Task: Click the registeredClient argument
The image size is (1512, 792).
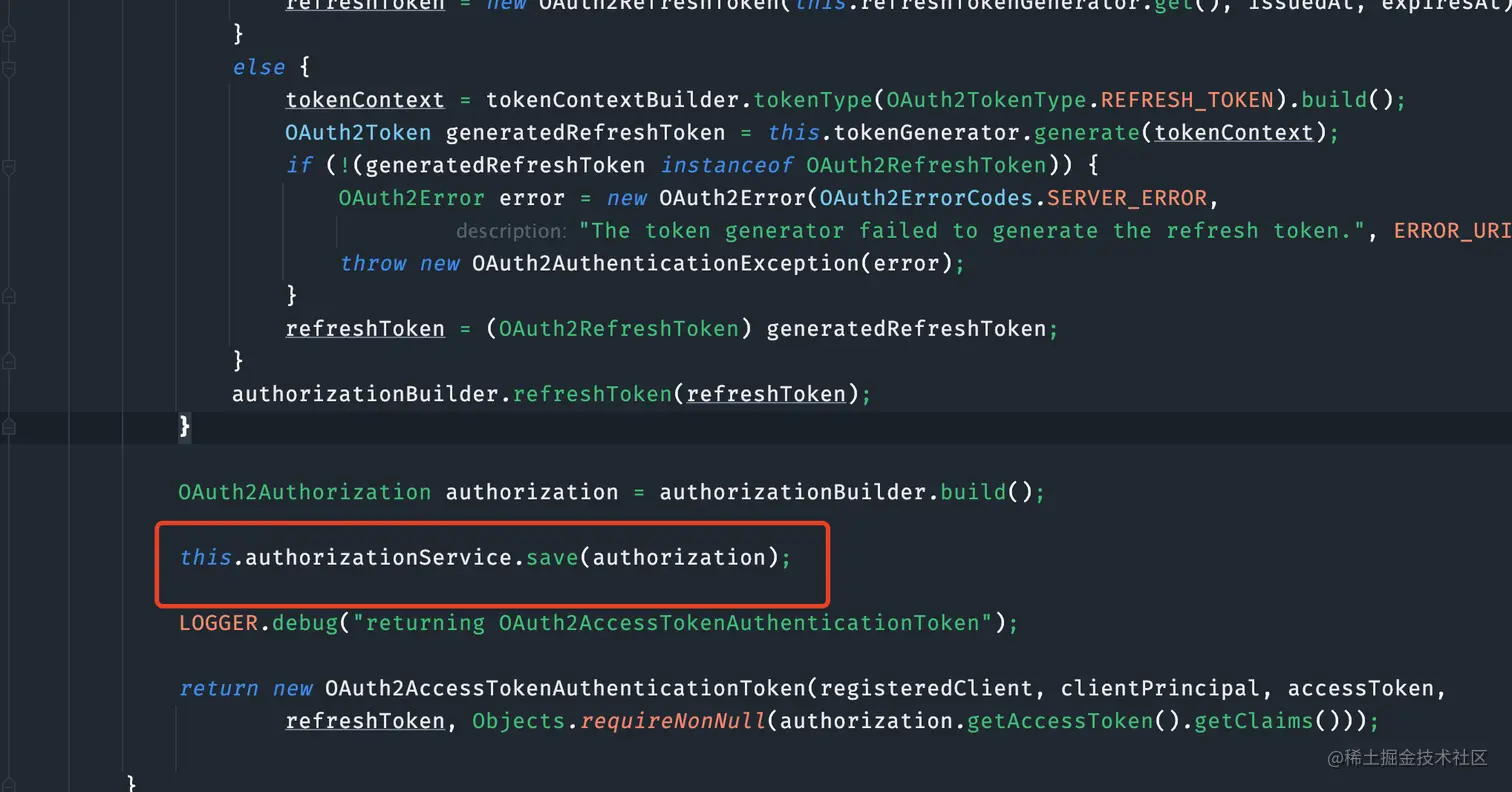Action: (x=926, y=688)
